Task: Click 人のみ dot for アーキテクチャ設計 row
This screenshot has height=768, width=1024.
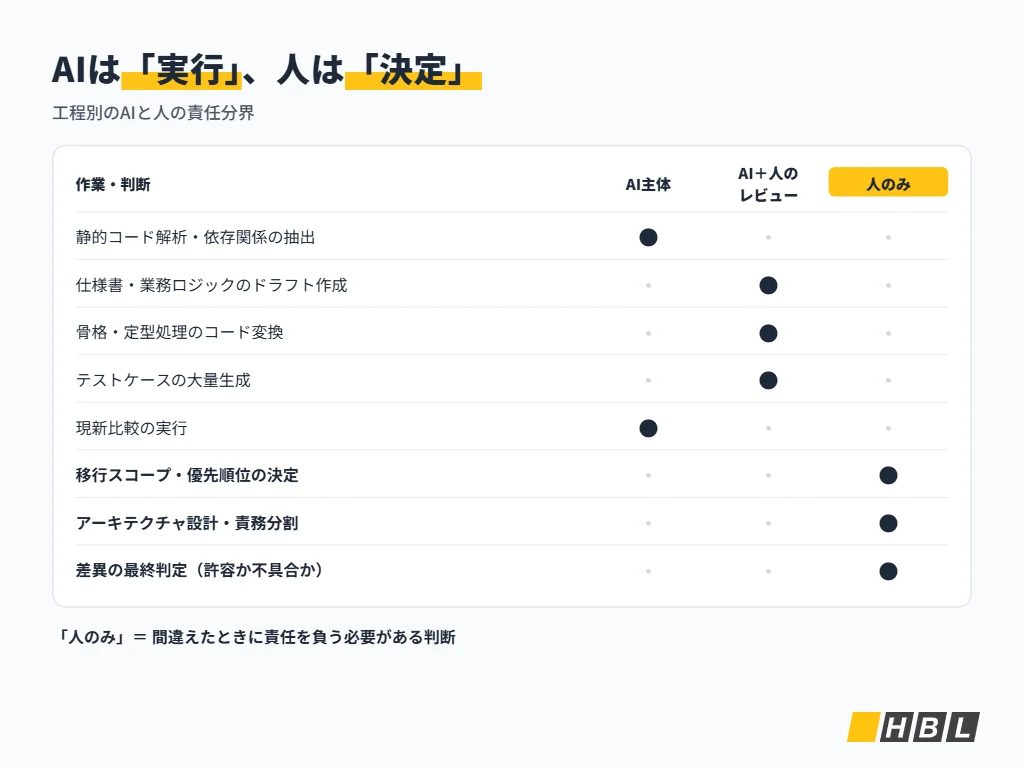Action: point(888,523)
